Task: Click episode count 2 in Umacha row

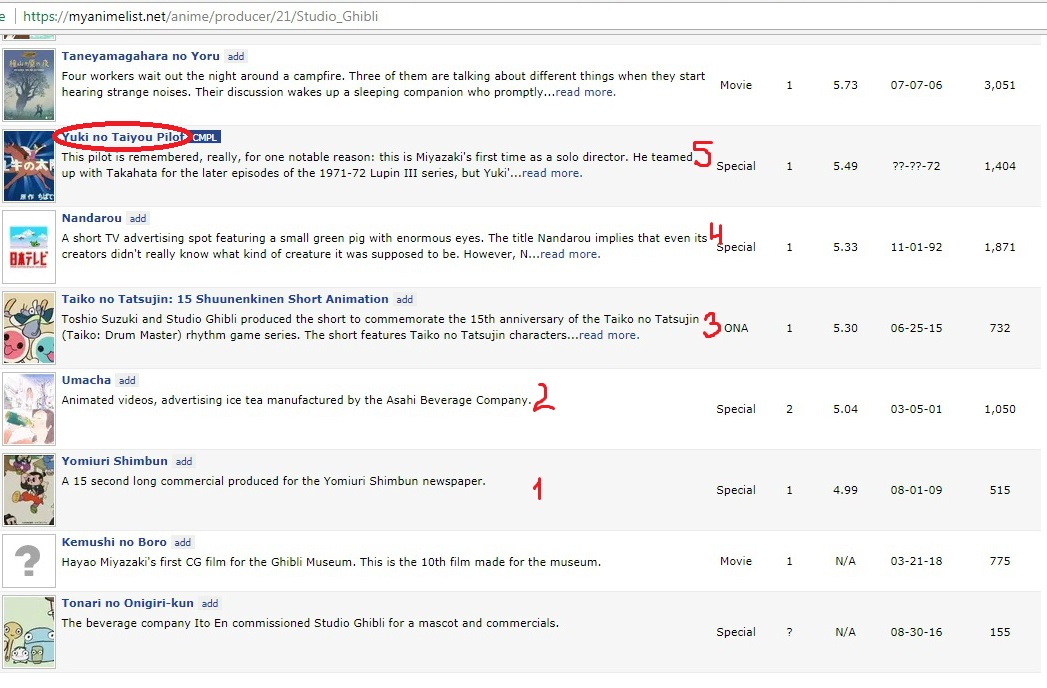Action: coord(789,408)
